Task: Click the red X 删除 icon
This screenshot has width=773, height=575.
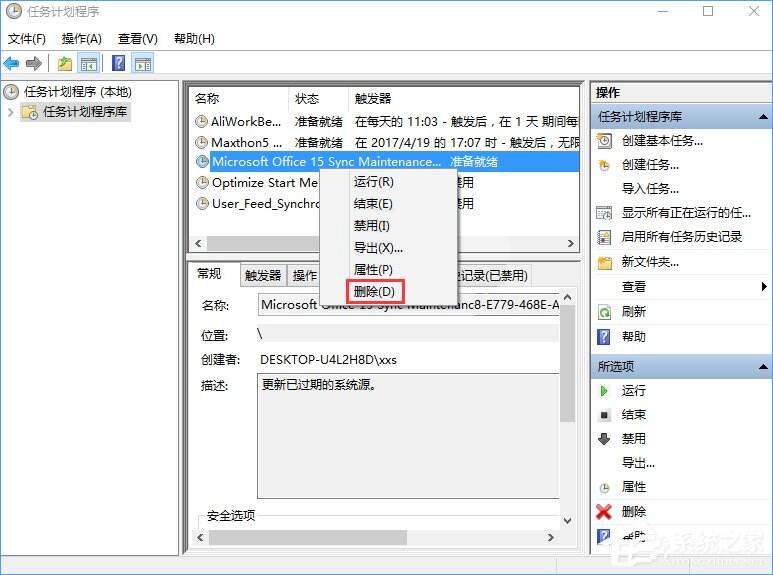Action: click(604, 512)
